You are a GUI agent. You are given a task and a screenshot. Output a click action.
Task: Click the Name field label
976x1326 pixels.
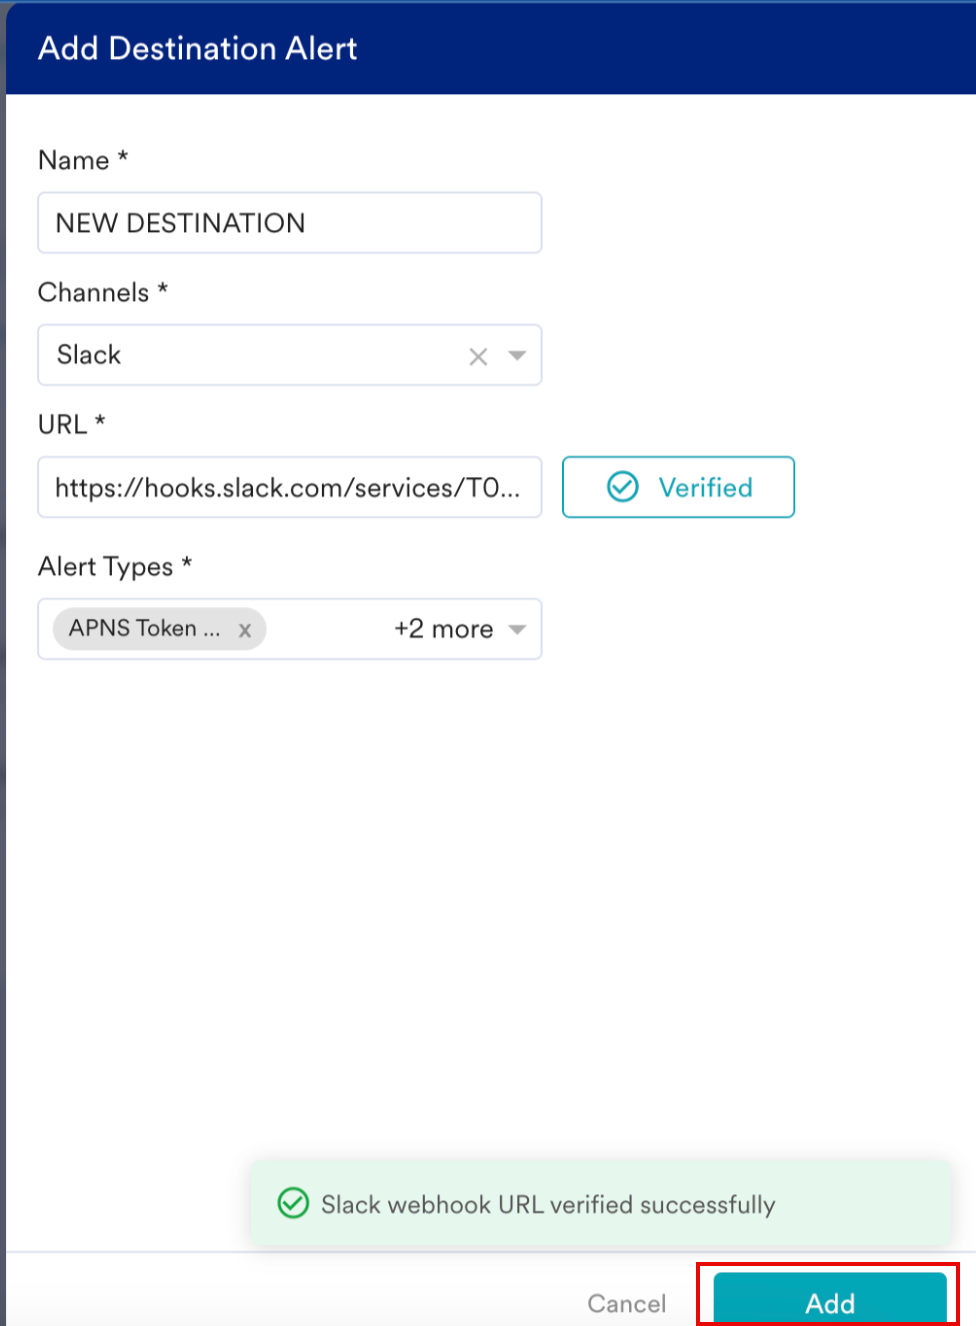(x=73, y=160)
